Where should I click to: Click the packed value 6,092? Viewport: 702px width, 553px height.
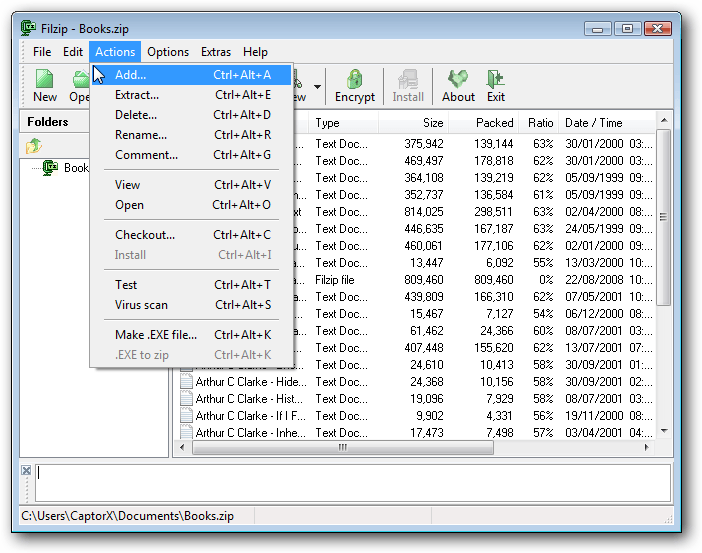point(499,263)
